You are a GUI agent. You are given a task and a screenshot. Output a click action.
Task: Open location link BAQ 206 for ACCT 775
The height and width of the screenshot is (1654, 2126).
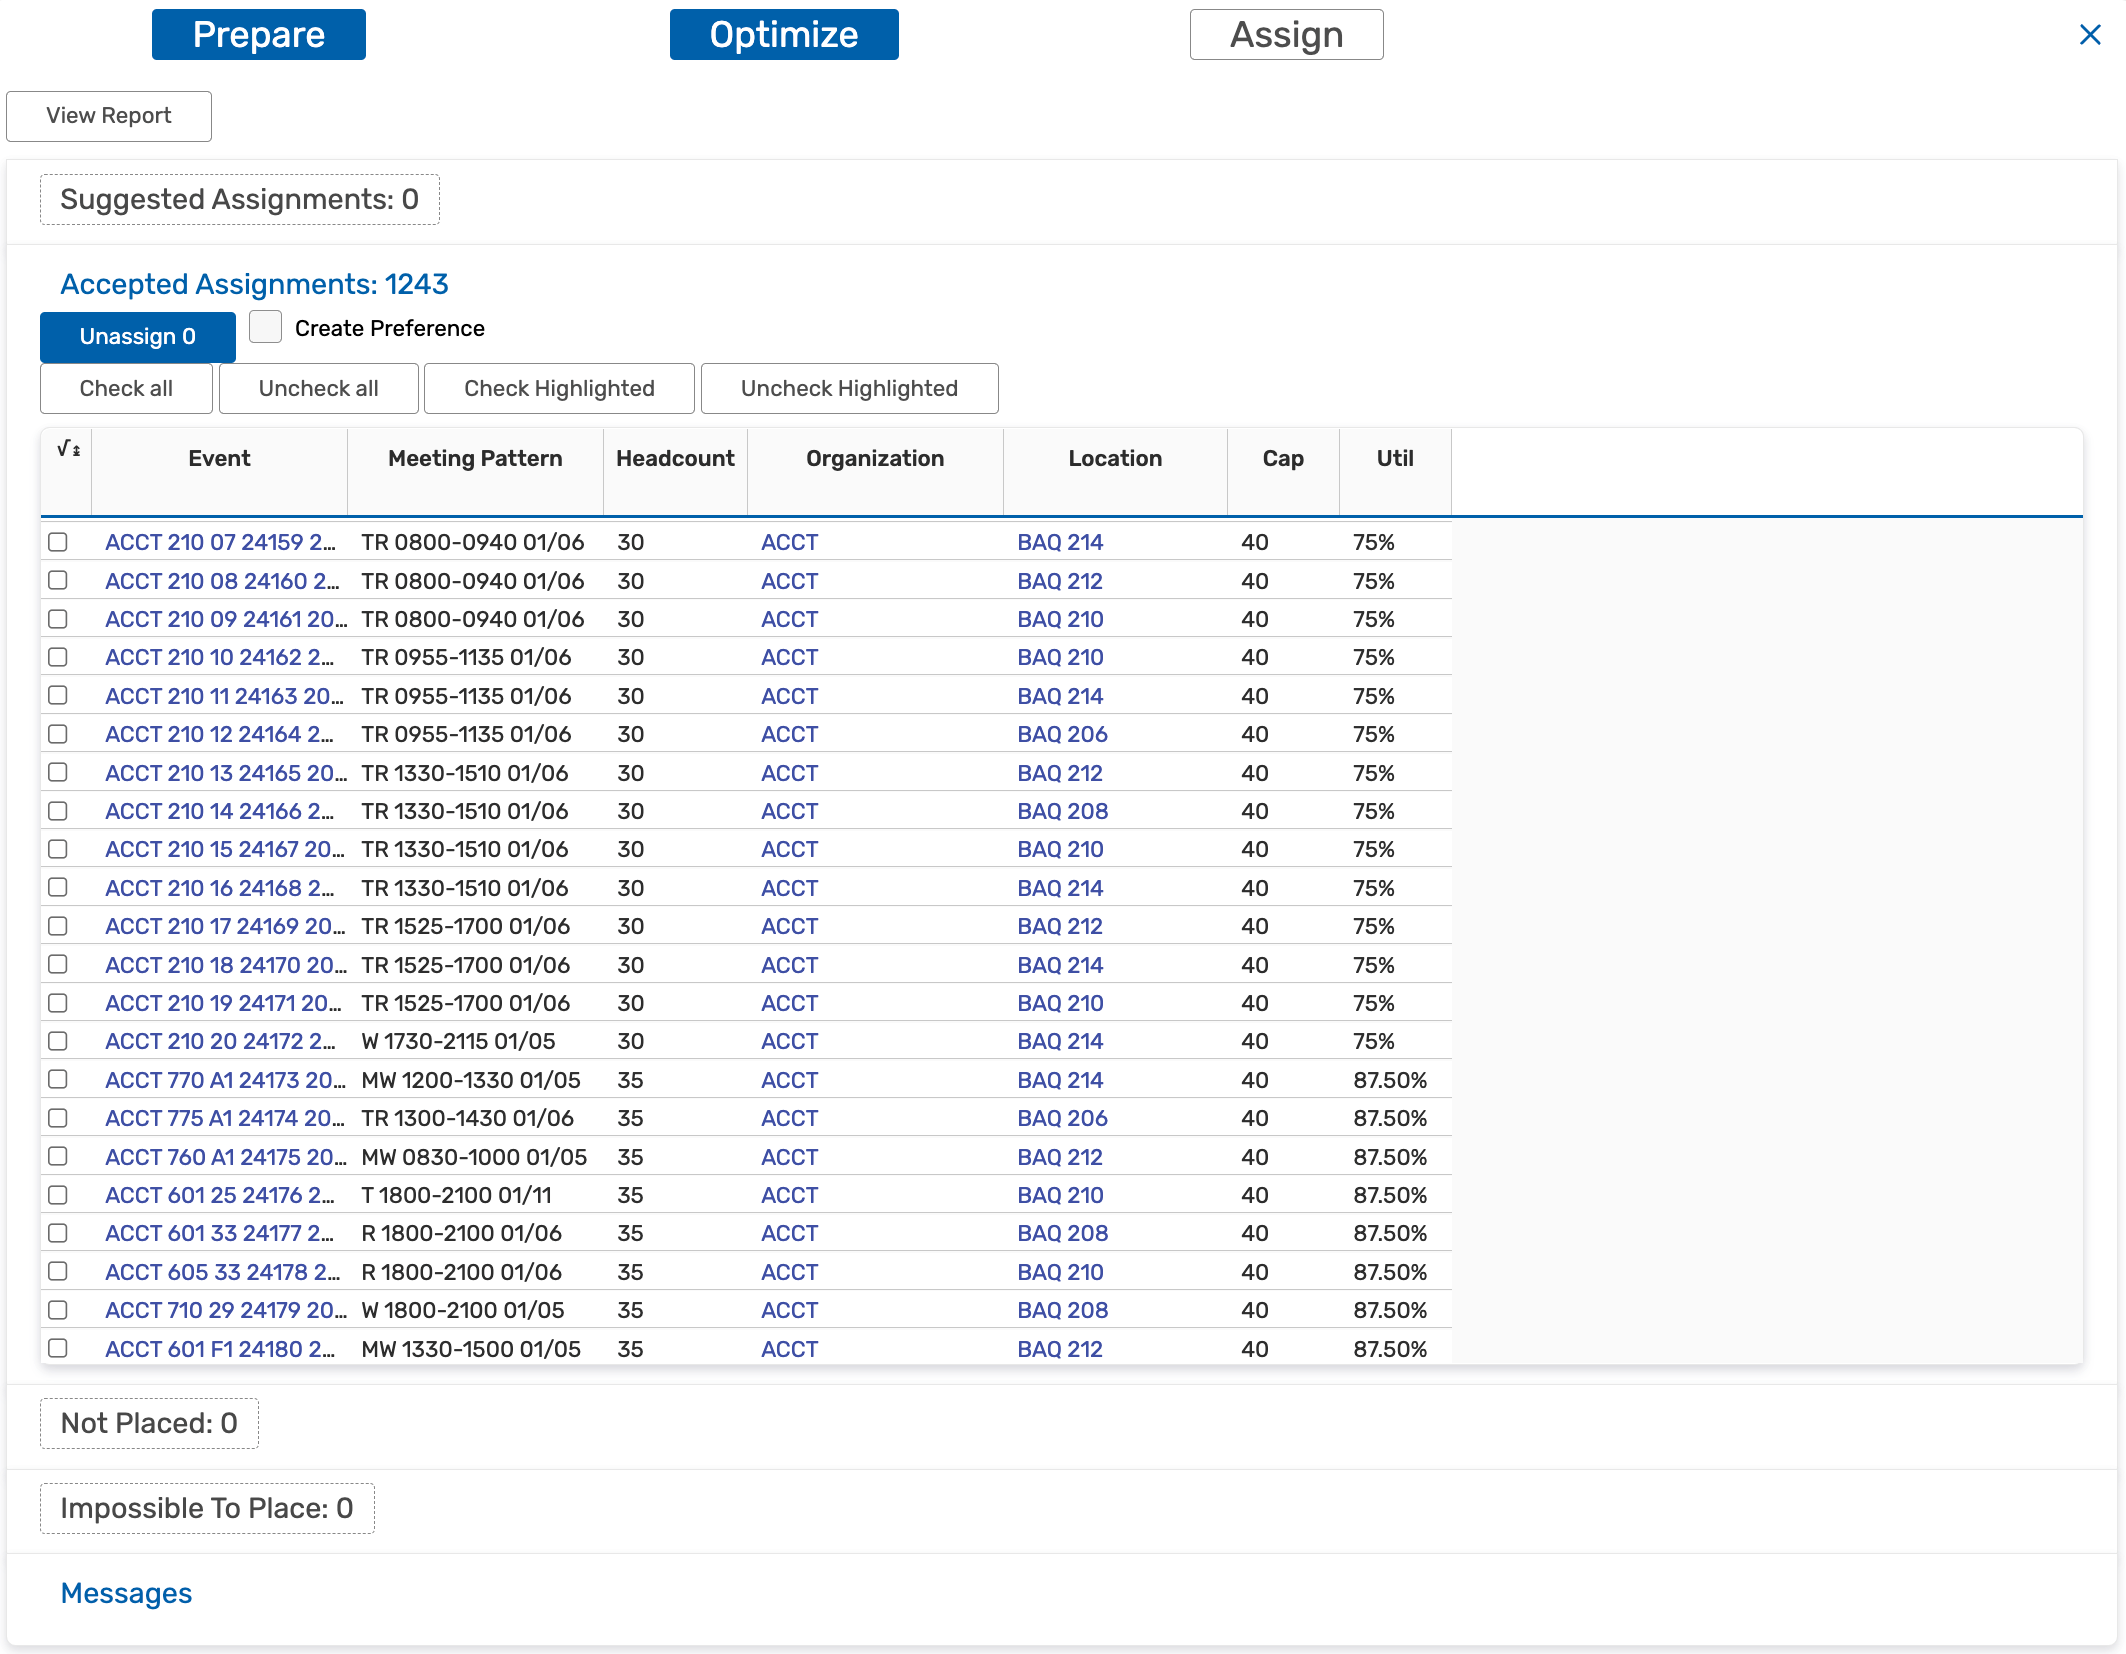(x=1062, y=1118)
